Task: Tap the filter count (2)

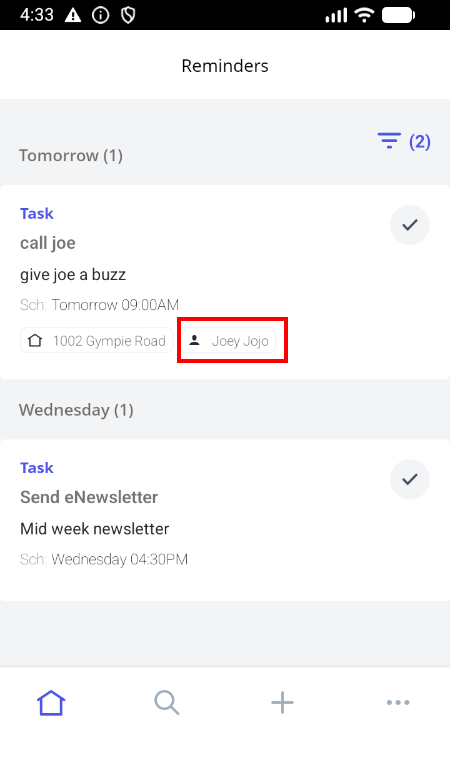Action: (x=420, y=141)
